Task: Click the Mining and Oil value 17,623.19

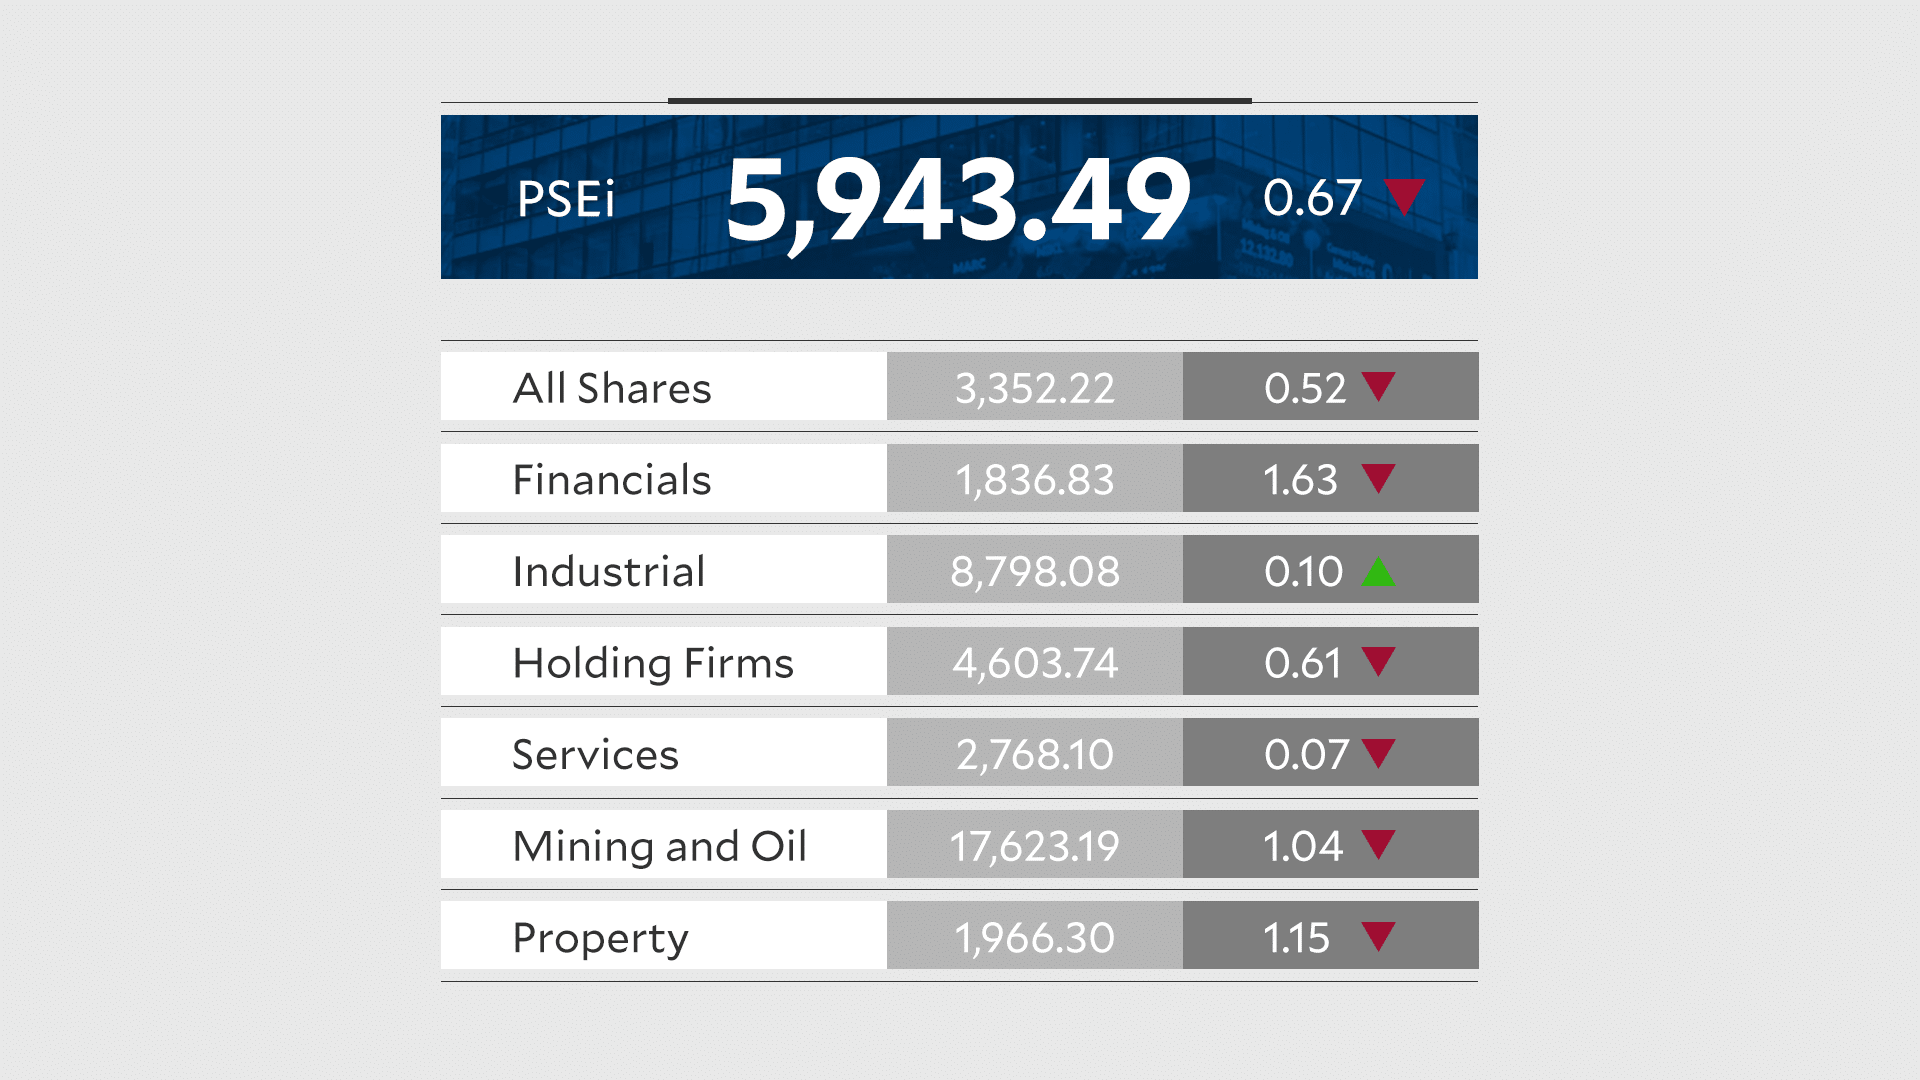Action: coord(1035,846)
